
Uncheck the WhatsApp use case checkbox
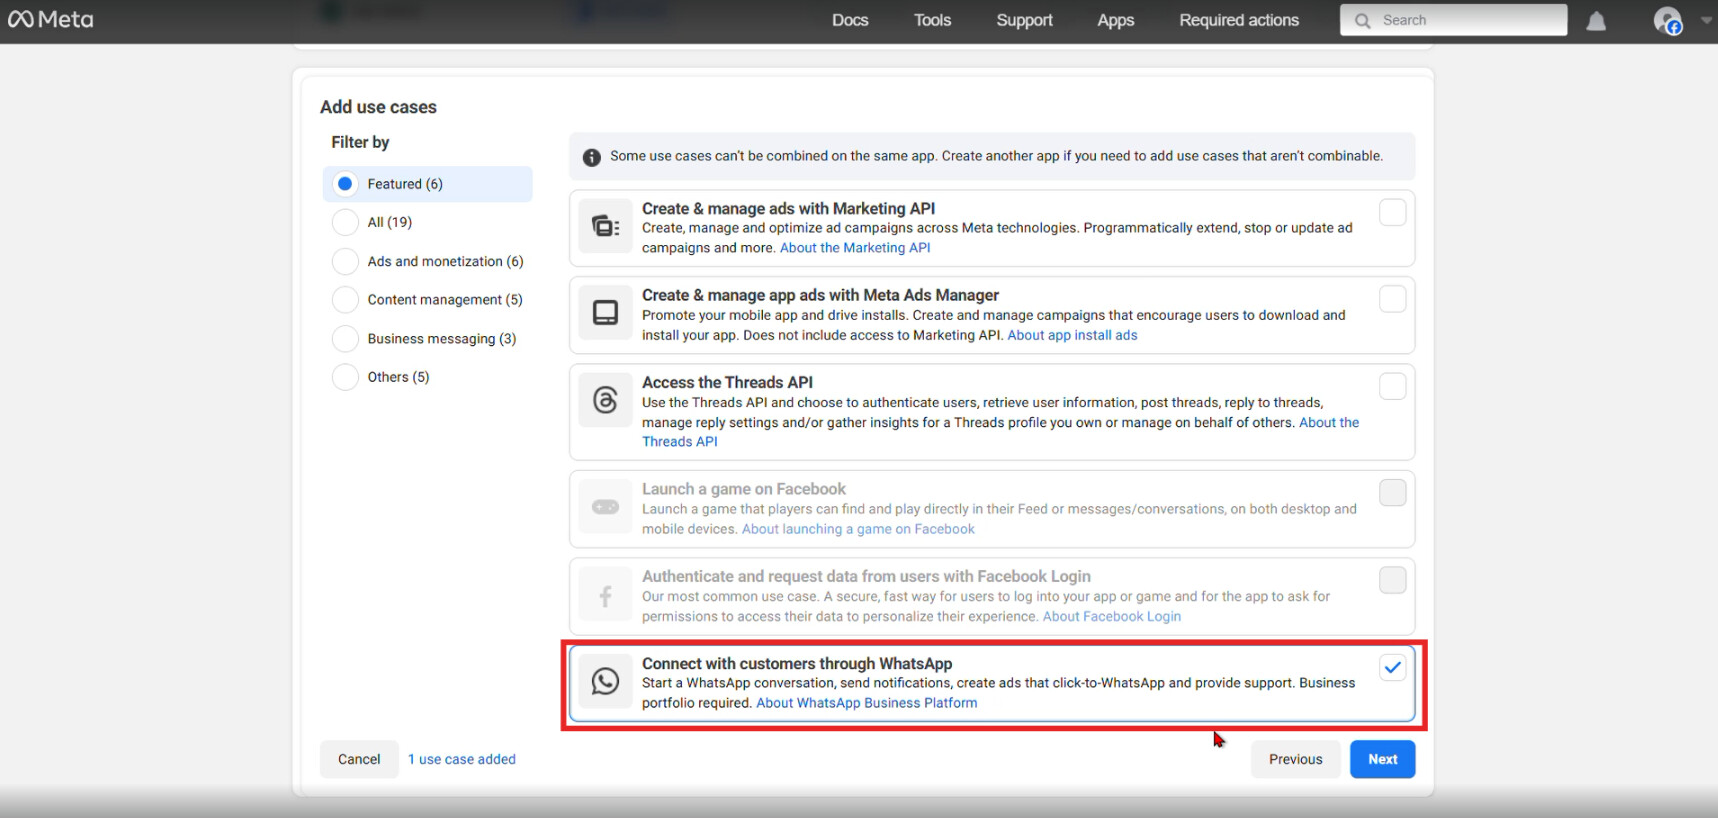[1392, 668]
